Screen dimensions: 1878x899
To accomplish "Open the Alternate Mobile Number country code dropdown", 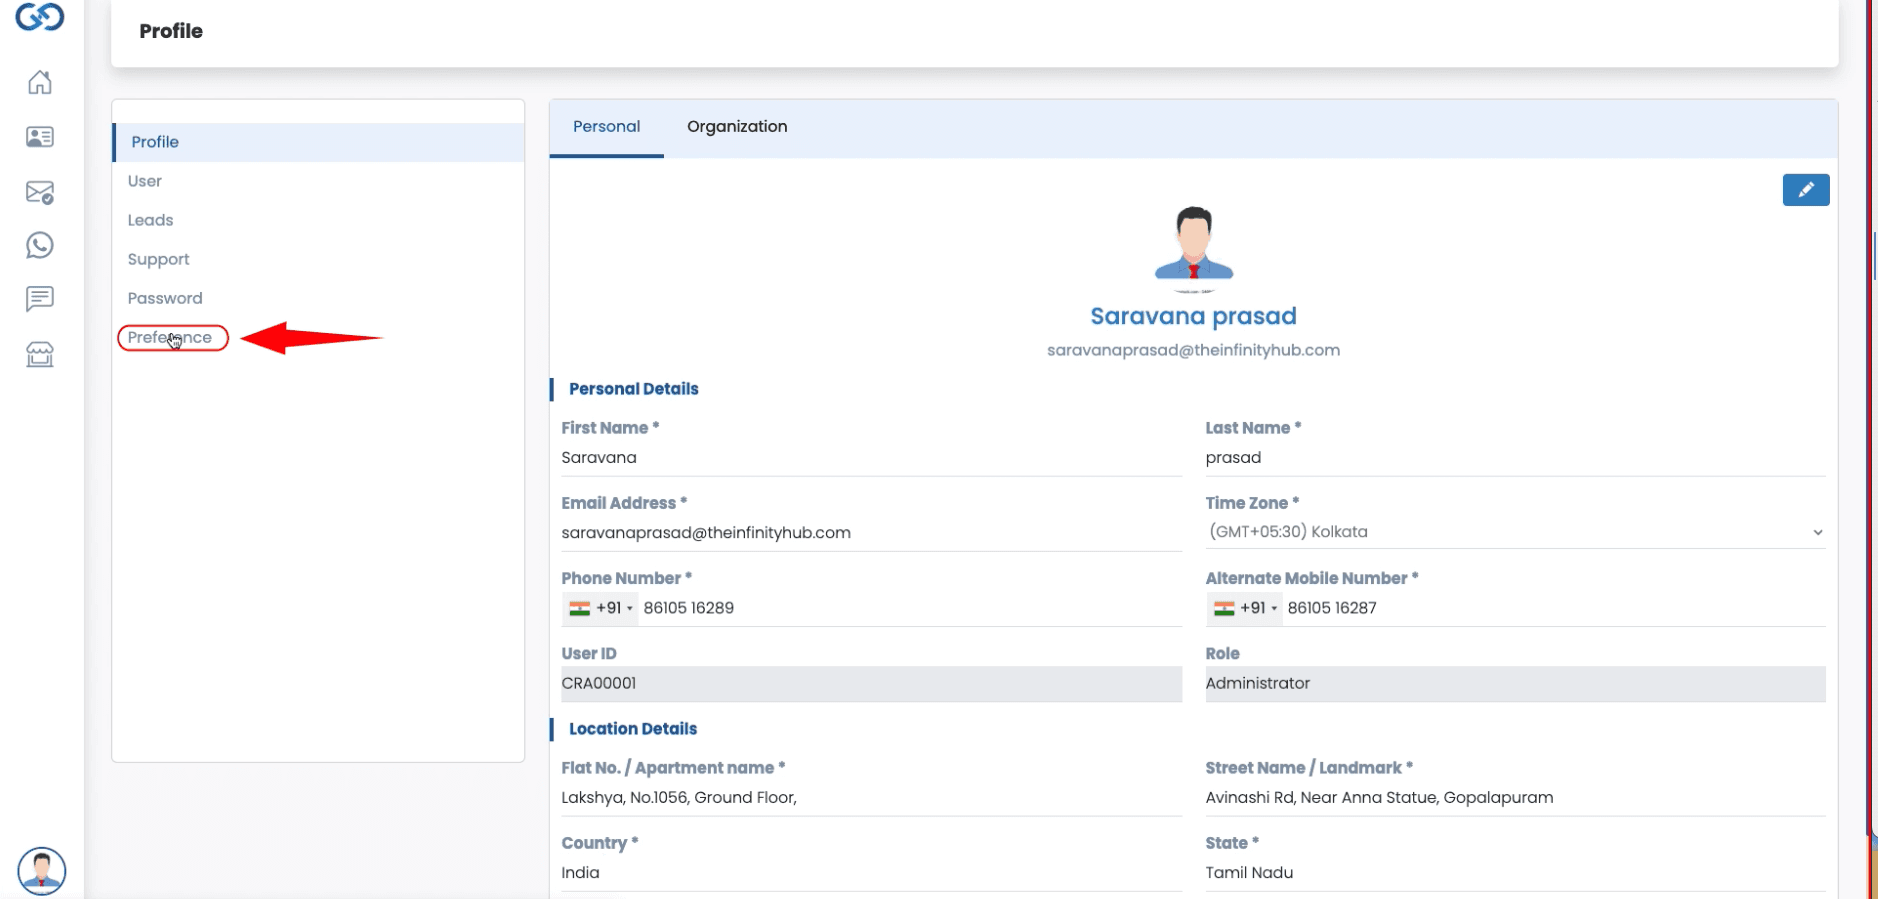I will click(x=1244, y=608).
